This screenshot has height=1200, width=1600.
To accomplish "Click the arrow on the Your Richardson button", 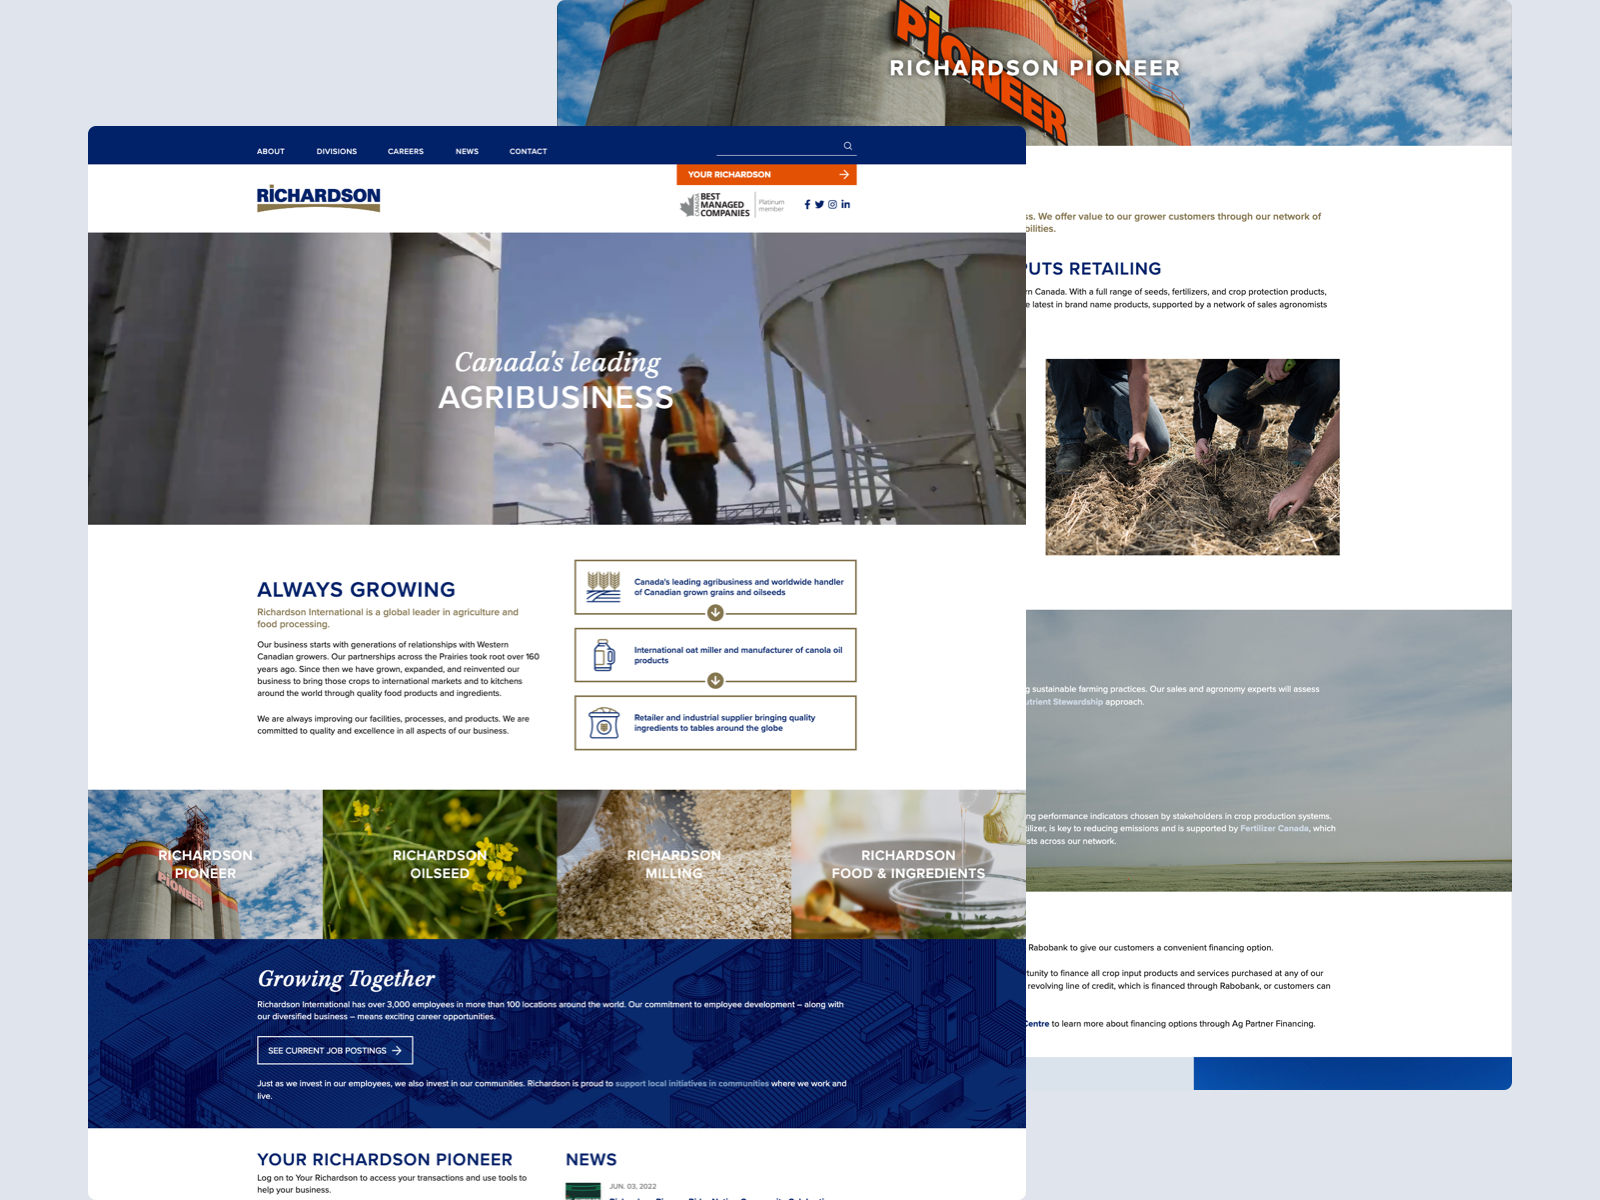I will pyautogui.click(x=843, y=174).
